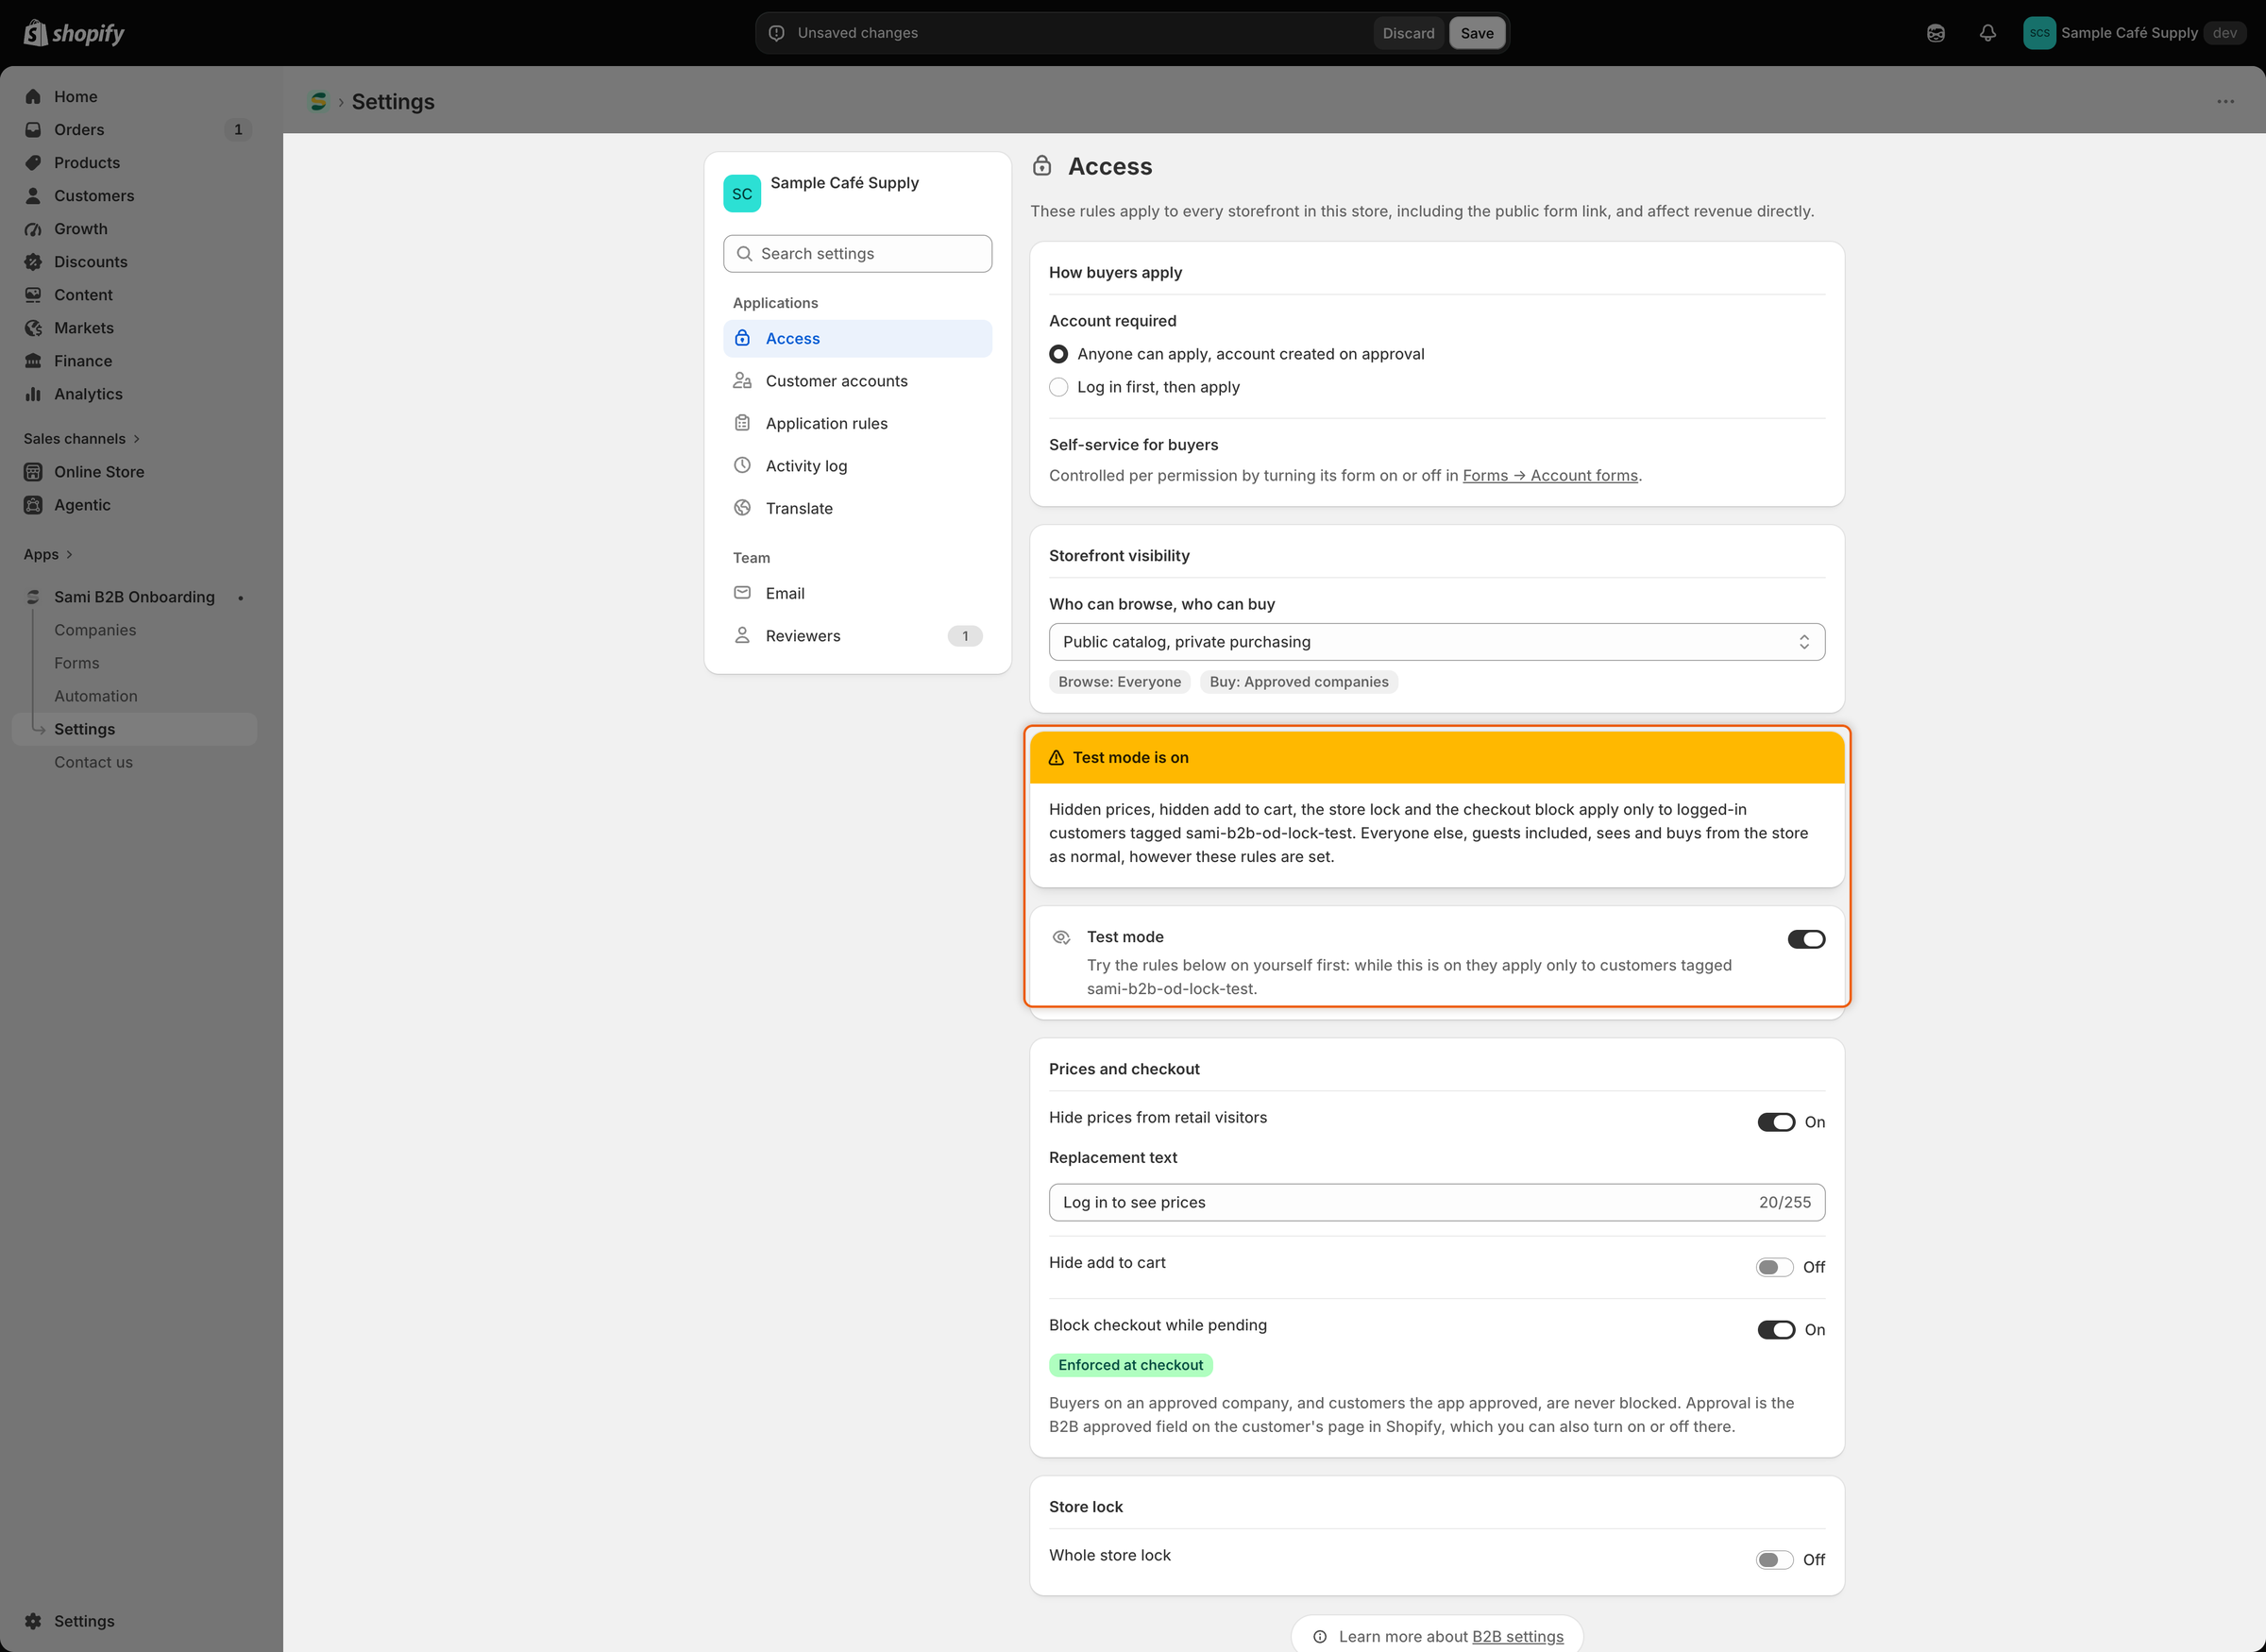Select Anyone can apply radio option
The width and height of the screenshot is (2266, 1652).
(x=1058, y=354)
